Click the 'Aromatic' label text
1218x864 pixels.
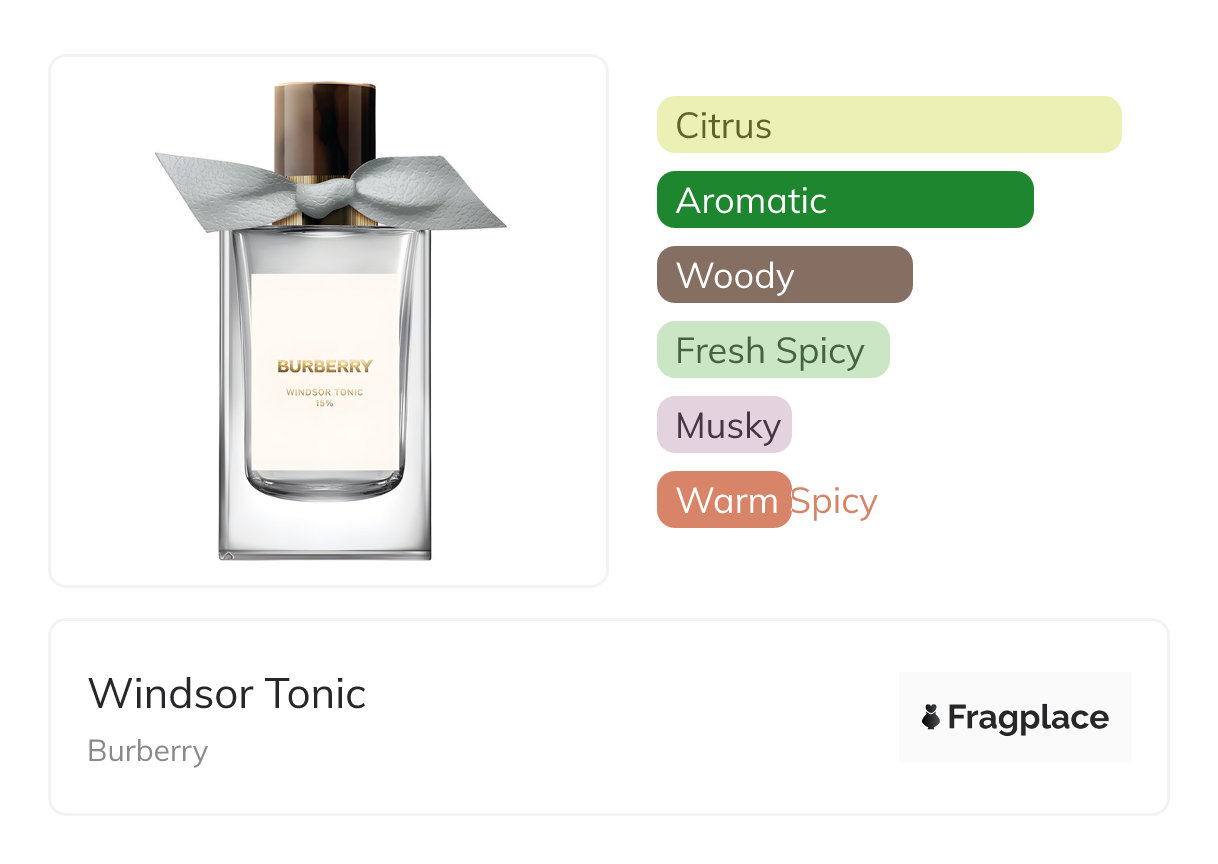(x=751, y=201)
